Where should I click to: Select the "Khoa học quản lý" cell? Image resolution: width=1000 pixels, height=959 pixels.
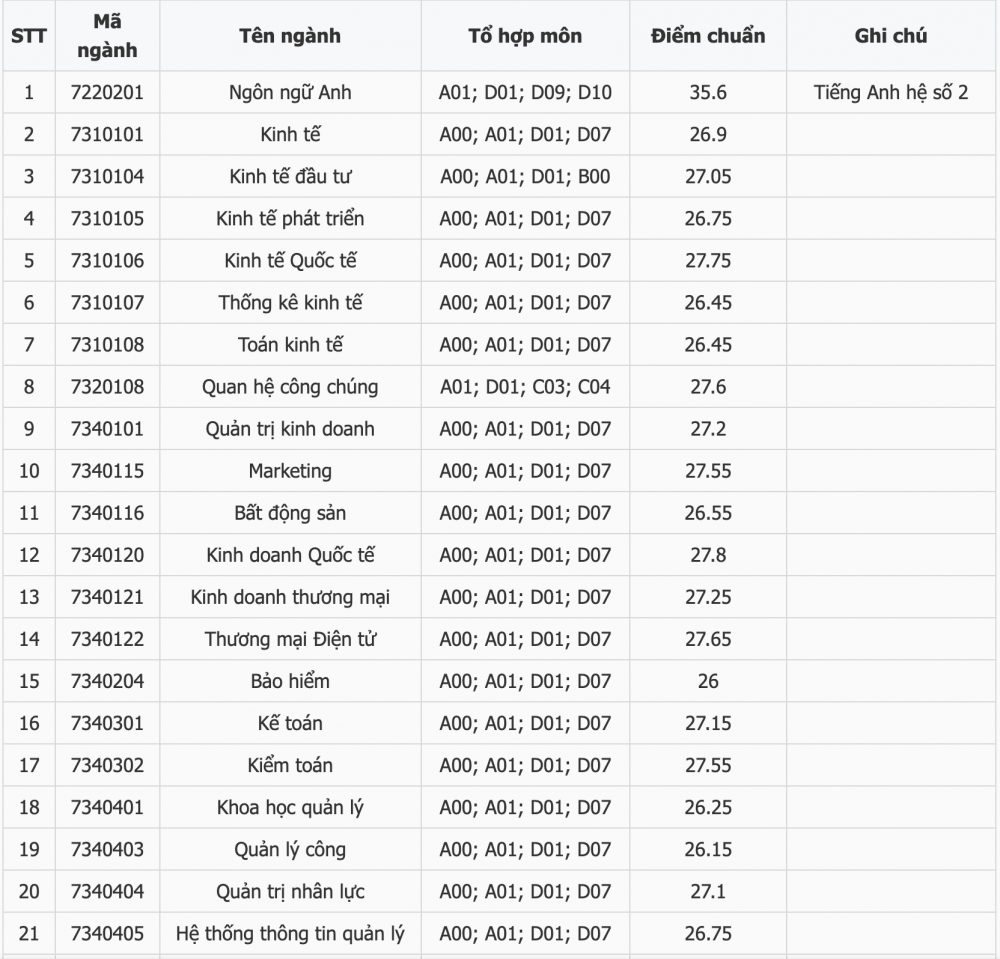[290, 808]
